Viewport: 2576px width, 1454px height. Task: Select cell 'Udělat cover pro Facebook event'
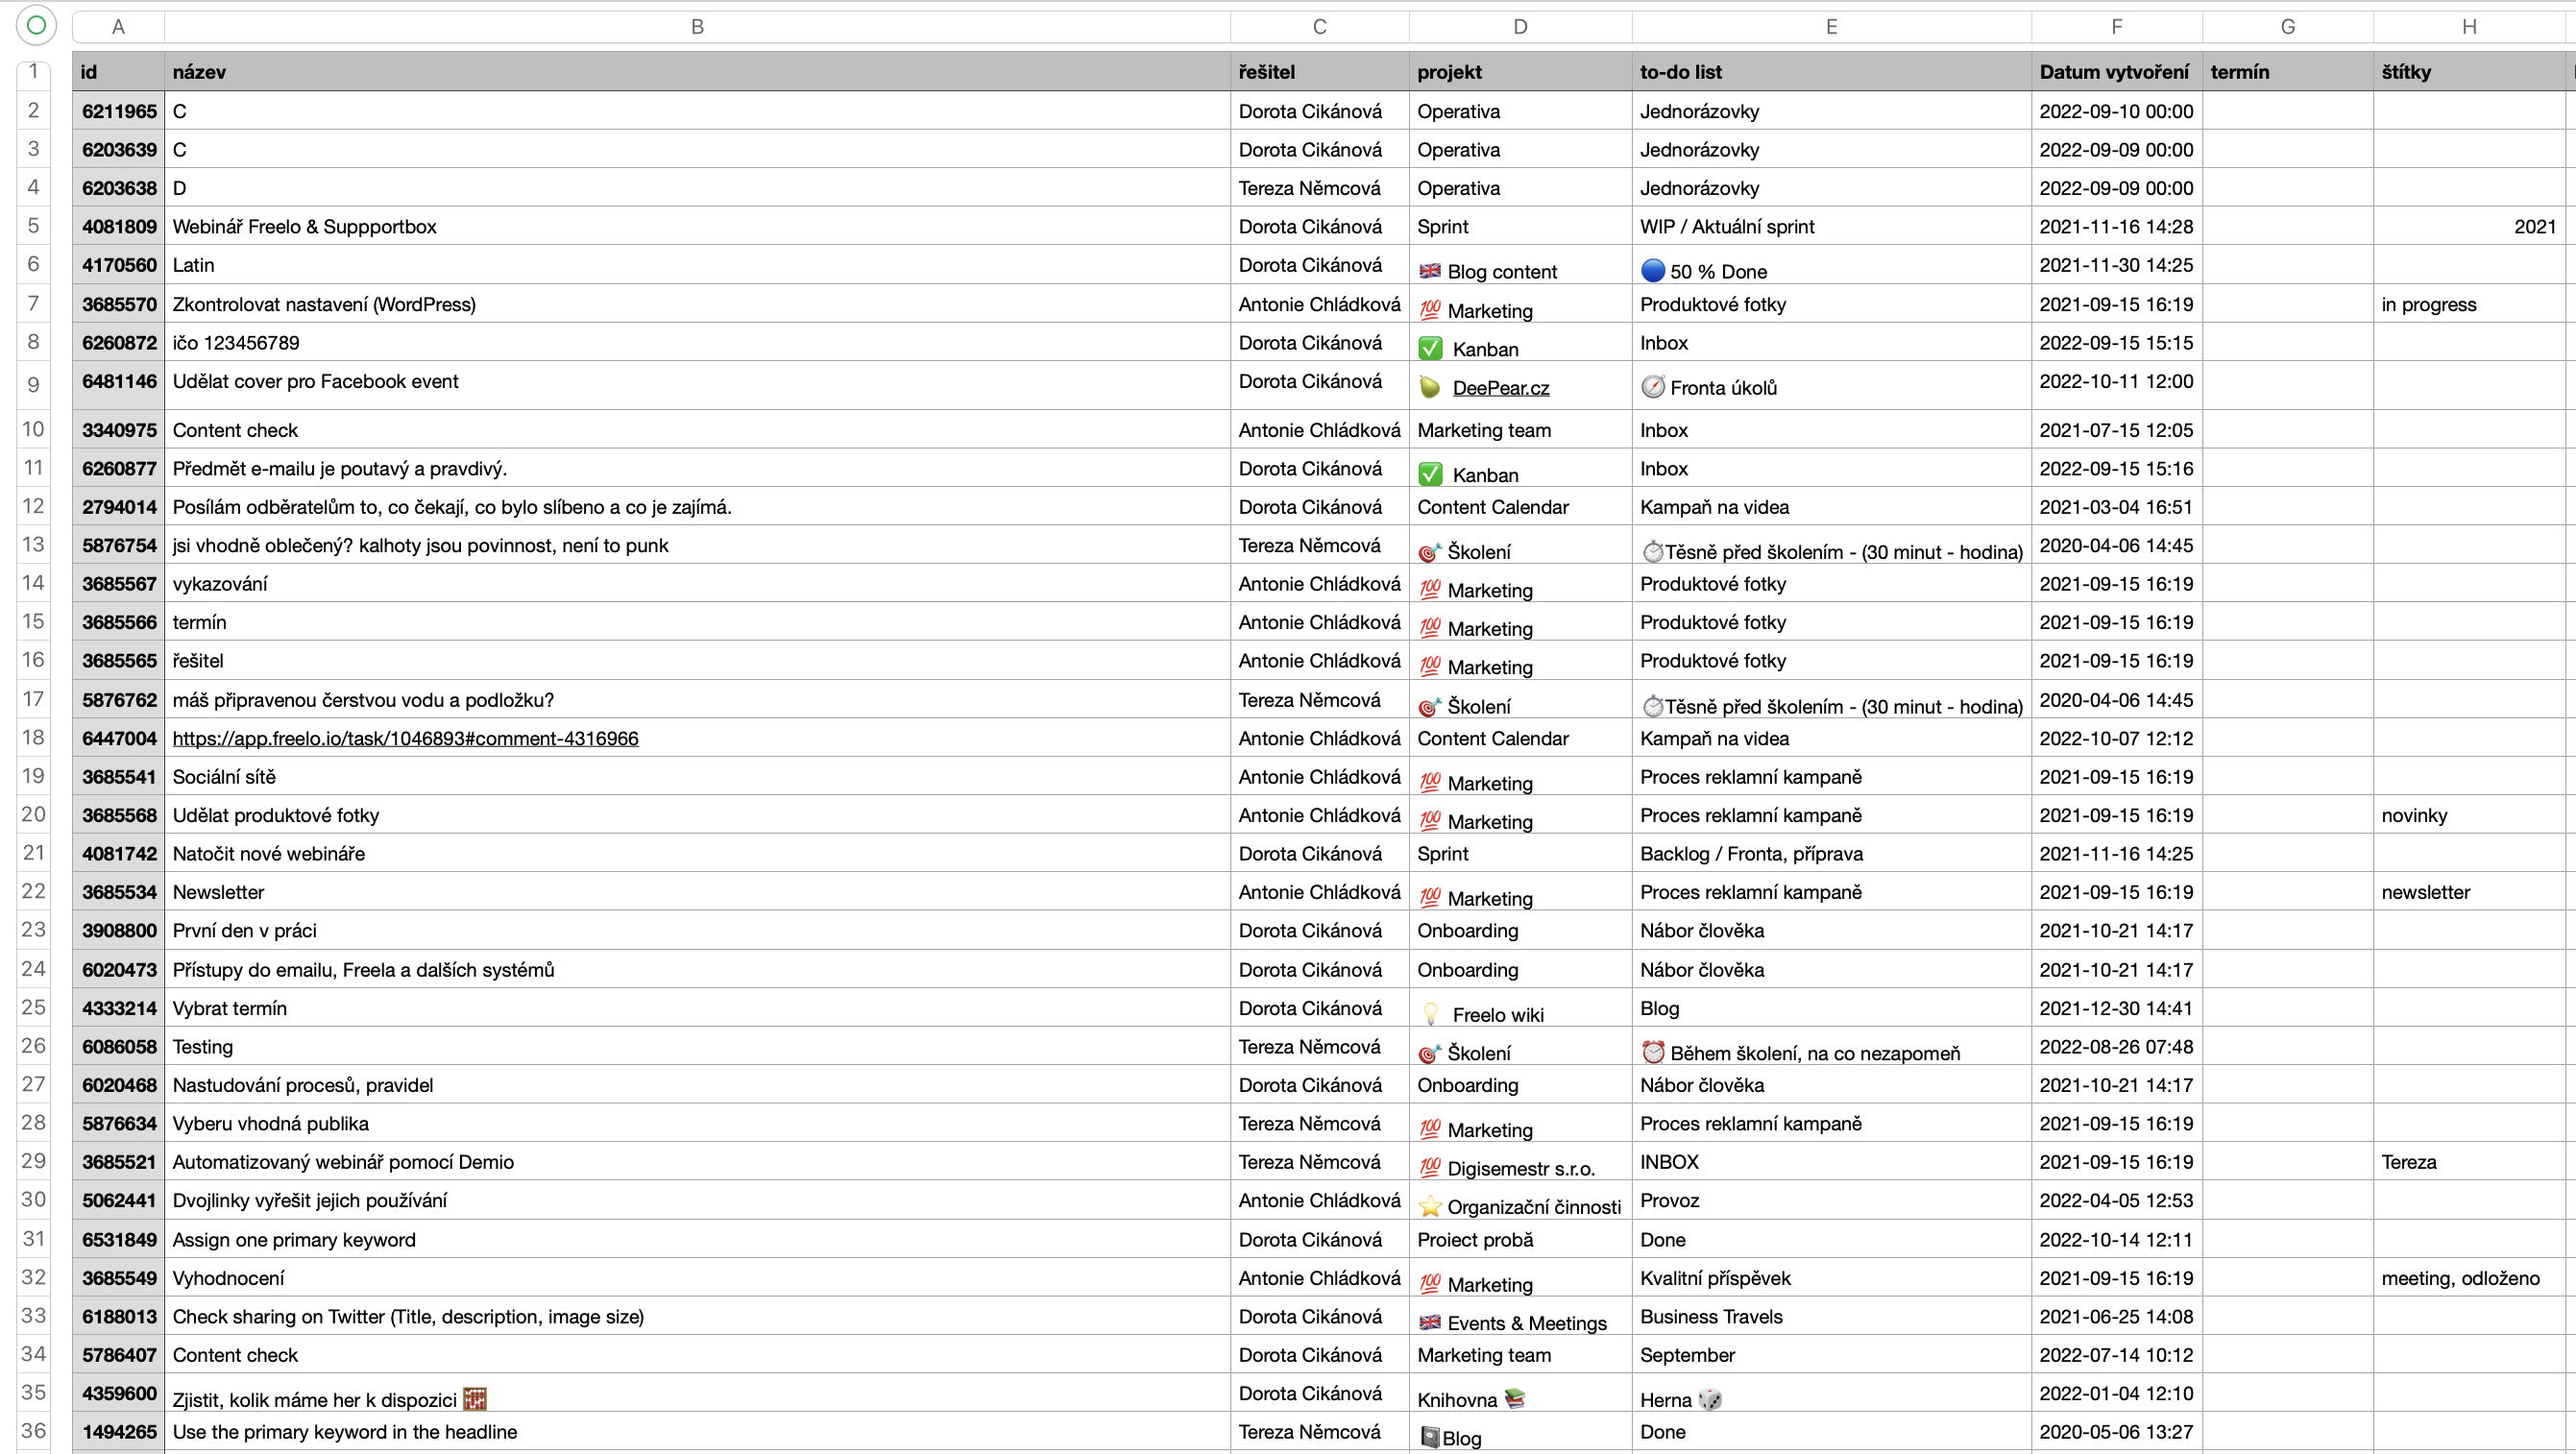point(697,385)
